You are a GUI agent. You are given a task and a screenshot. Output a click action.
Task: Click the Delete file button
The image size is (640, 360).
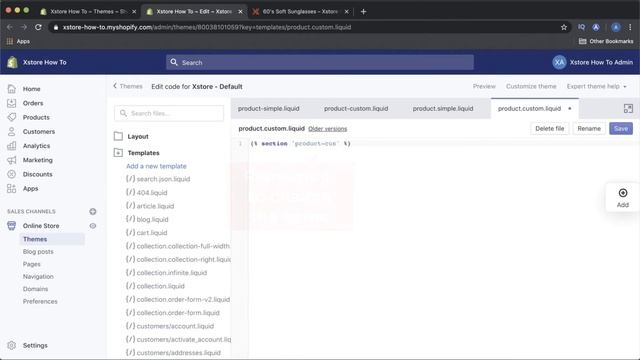549,129
